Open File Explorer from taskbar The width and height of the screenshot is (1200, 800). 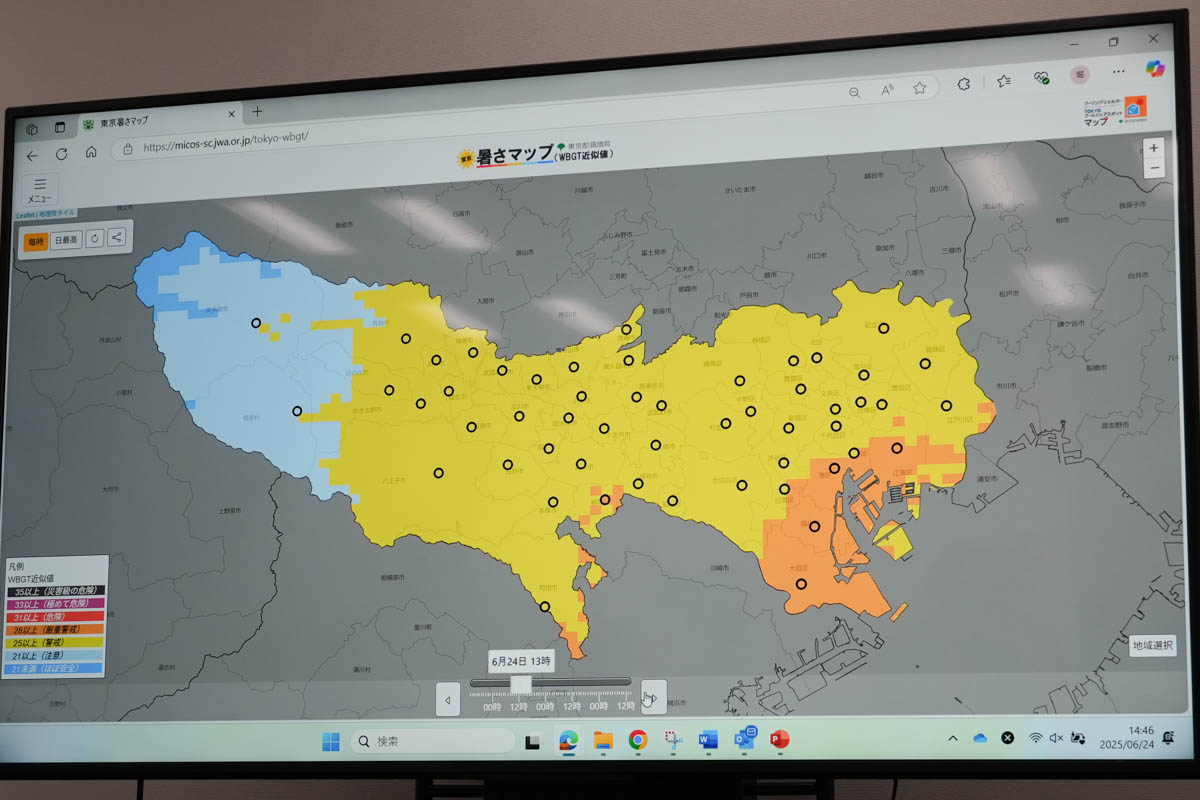point(603,740)
